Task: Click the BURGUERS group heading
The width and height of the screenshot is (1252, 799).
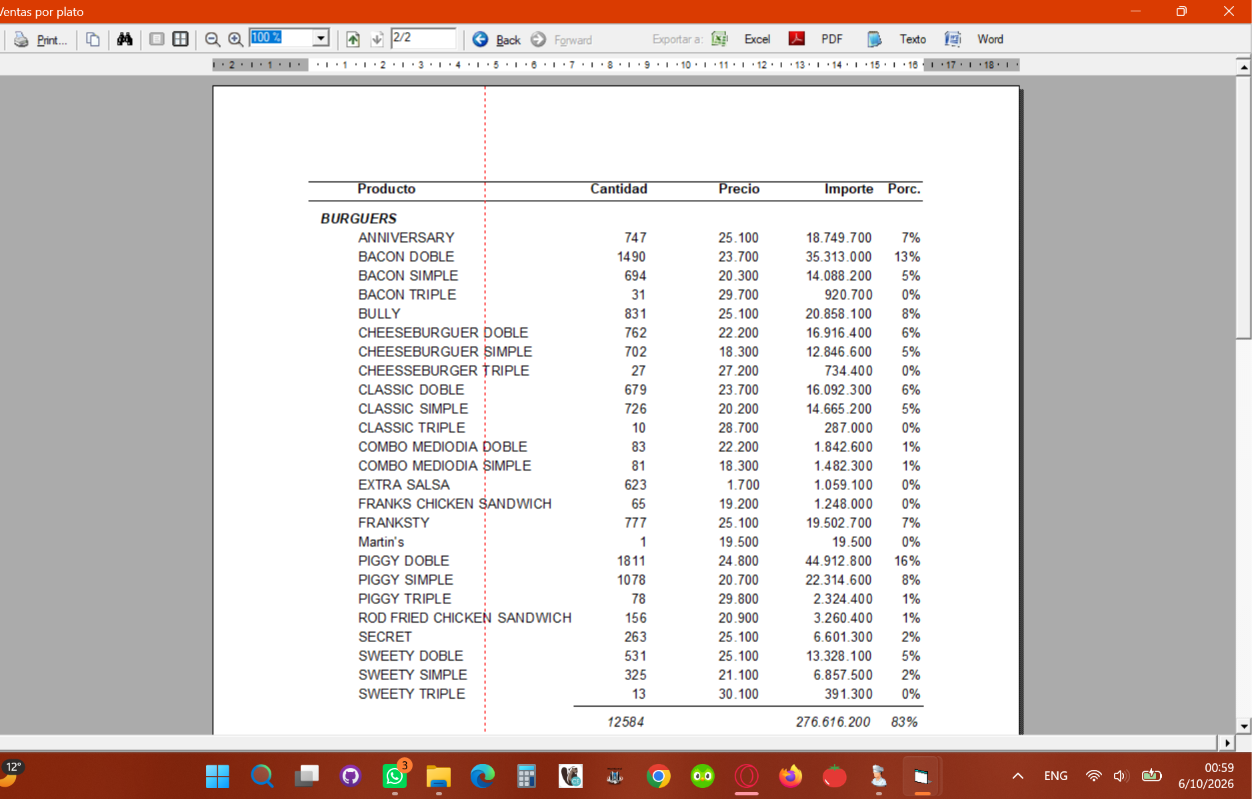Action: (x=359, y=218)
